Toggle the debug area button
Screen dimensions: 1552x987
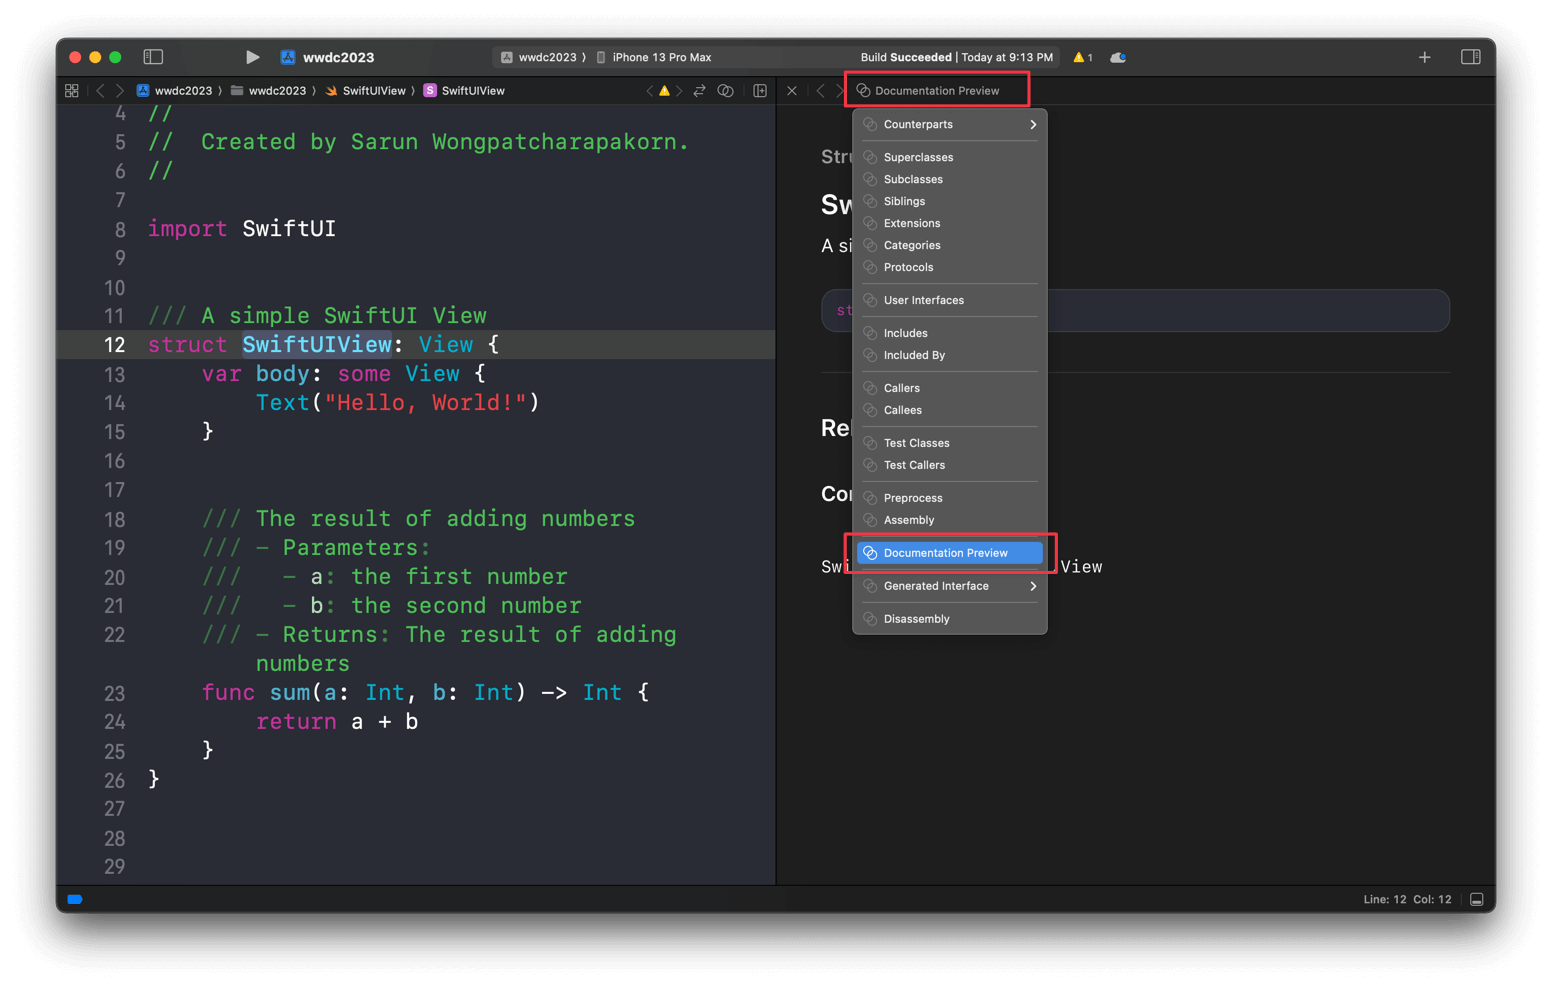point(1476,899)
